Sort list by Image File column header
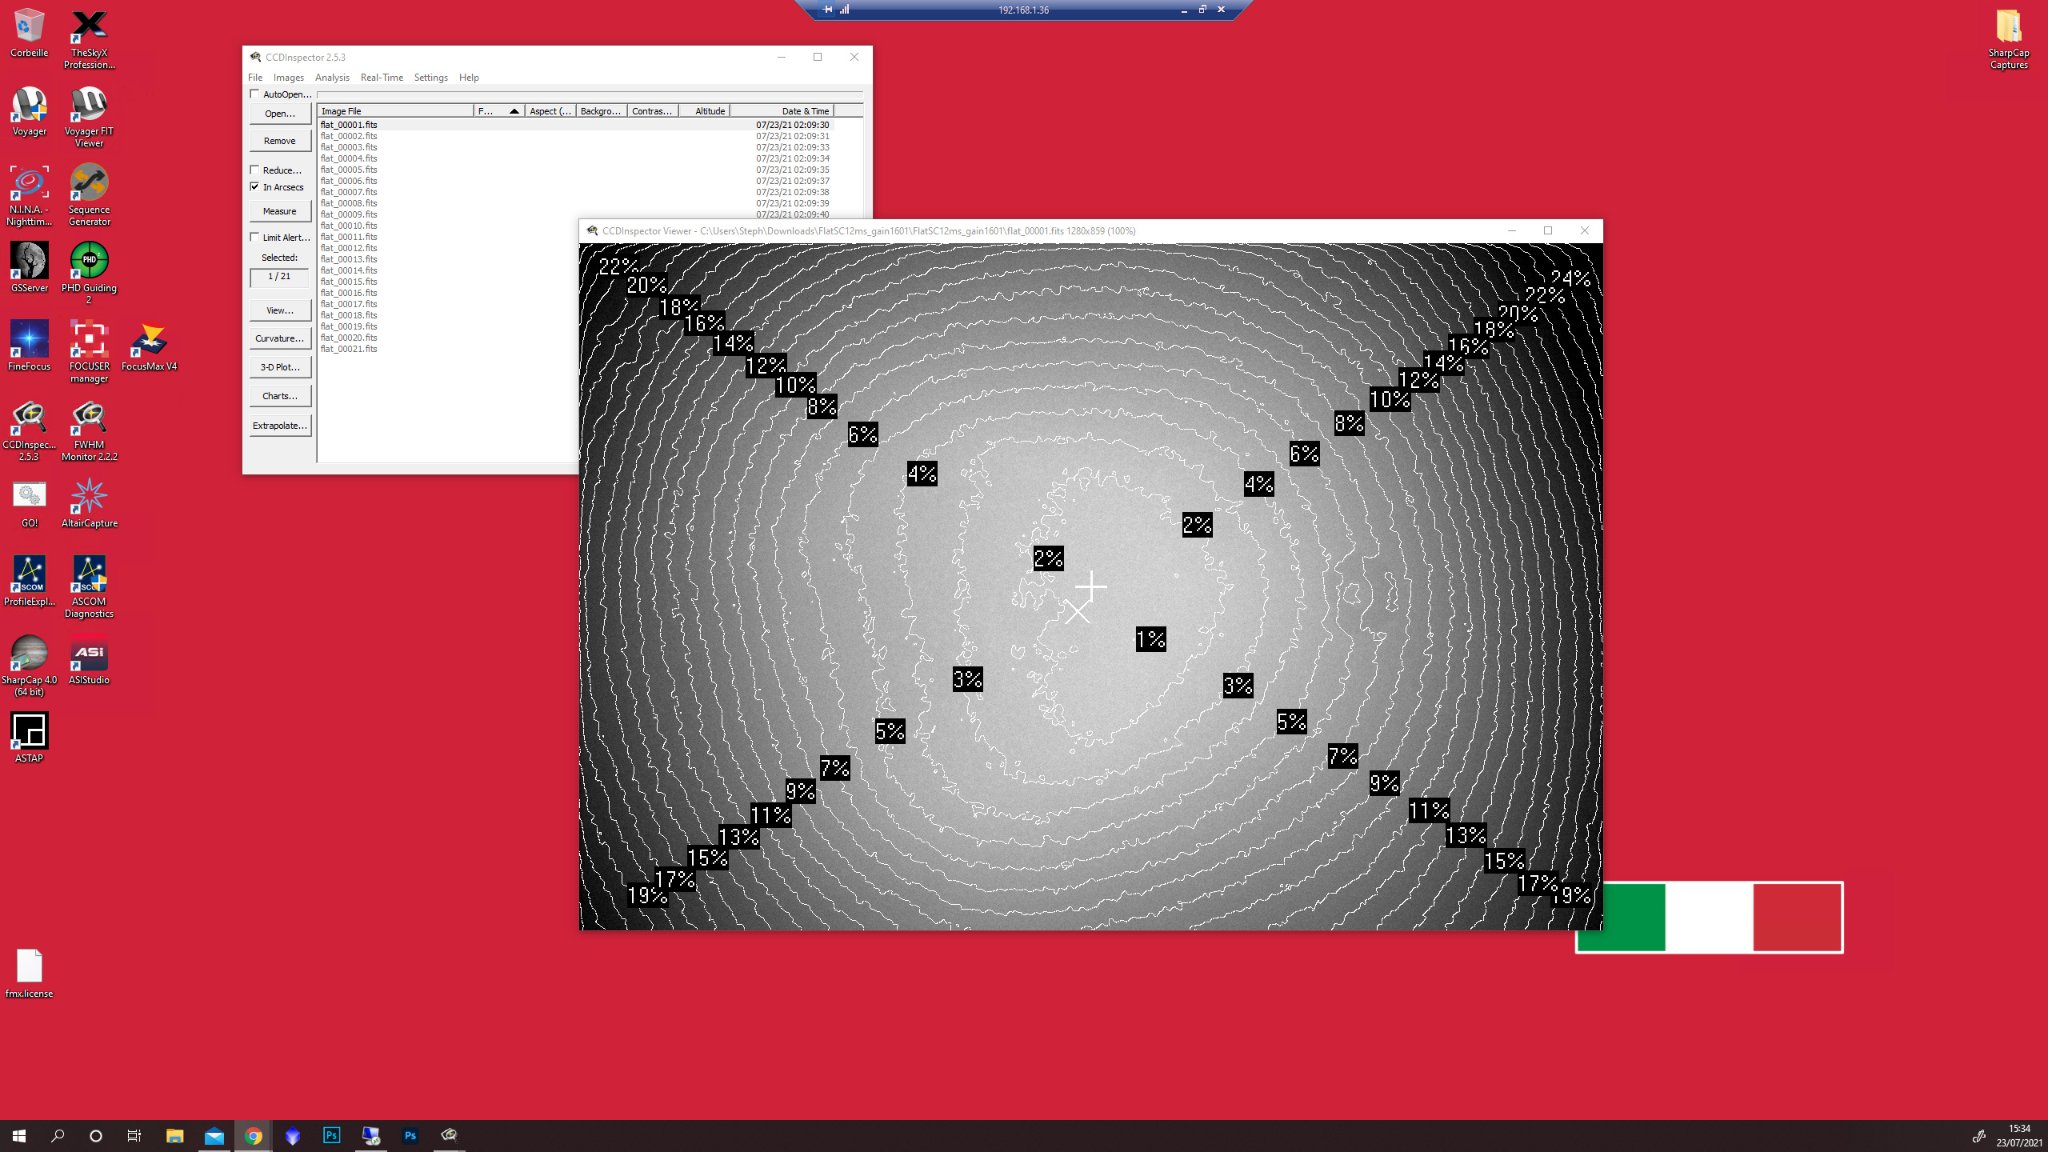 click(x=396, y=111)
